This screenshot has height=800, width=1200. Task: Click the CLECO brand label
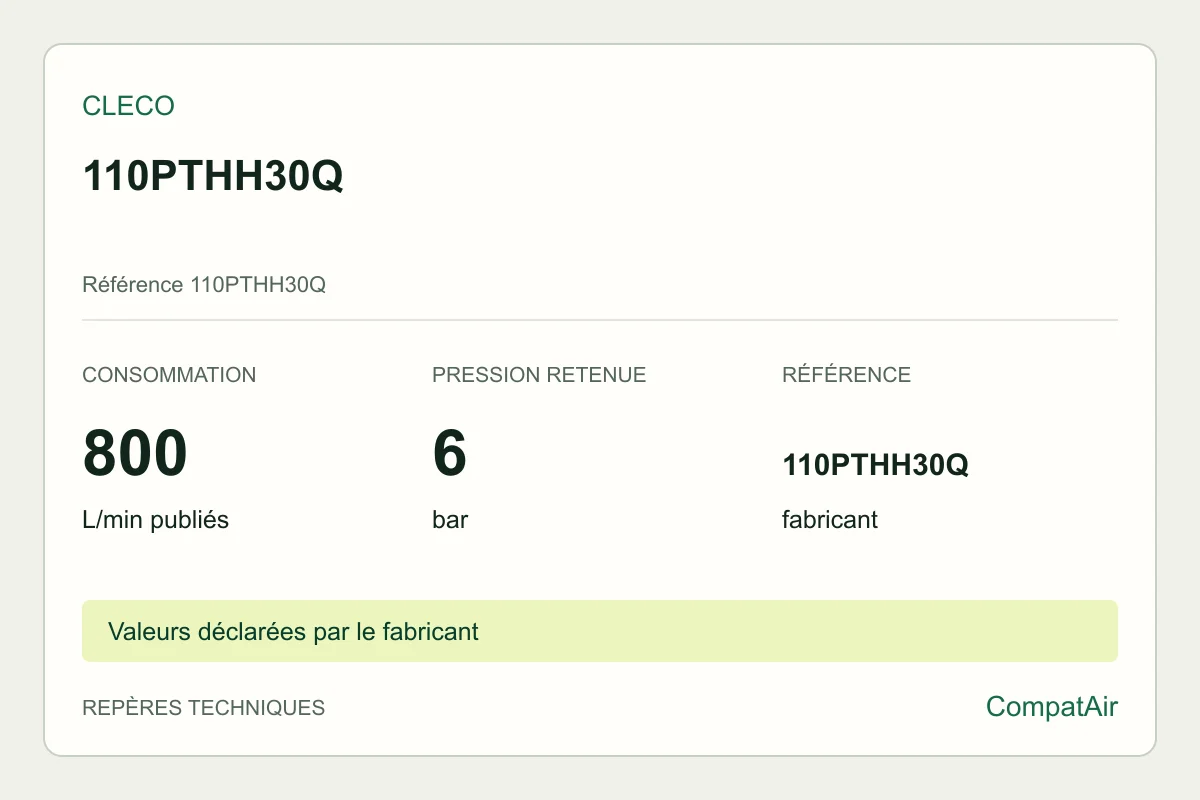tap(128, 106)
